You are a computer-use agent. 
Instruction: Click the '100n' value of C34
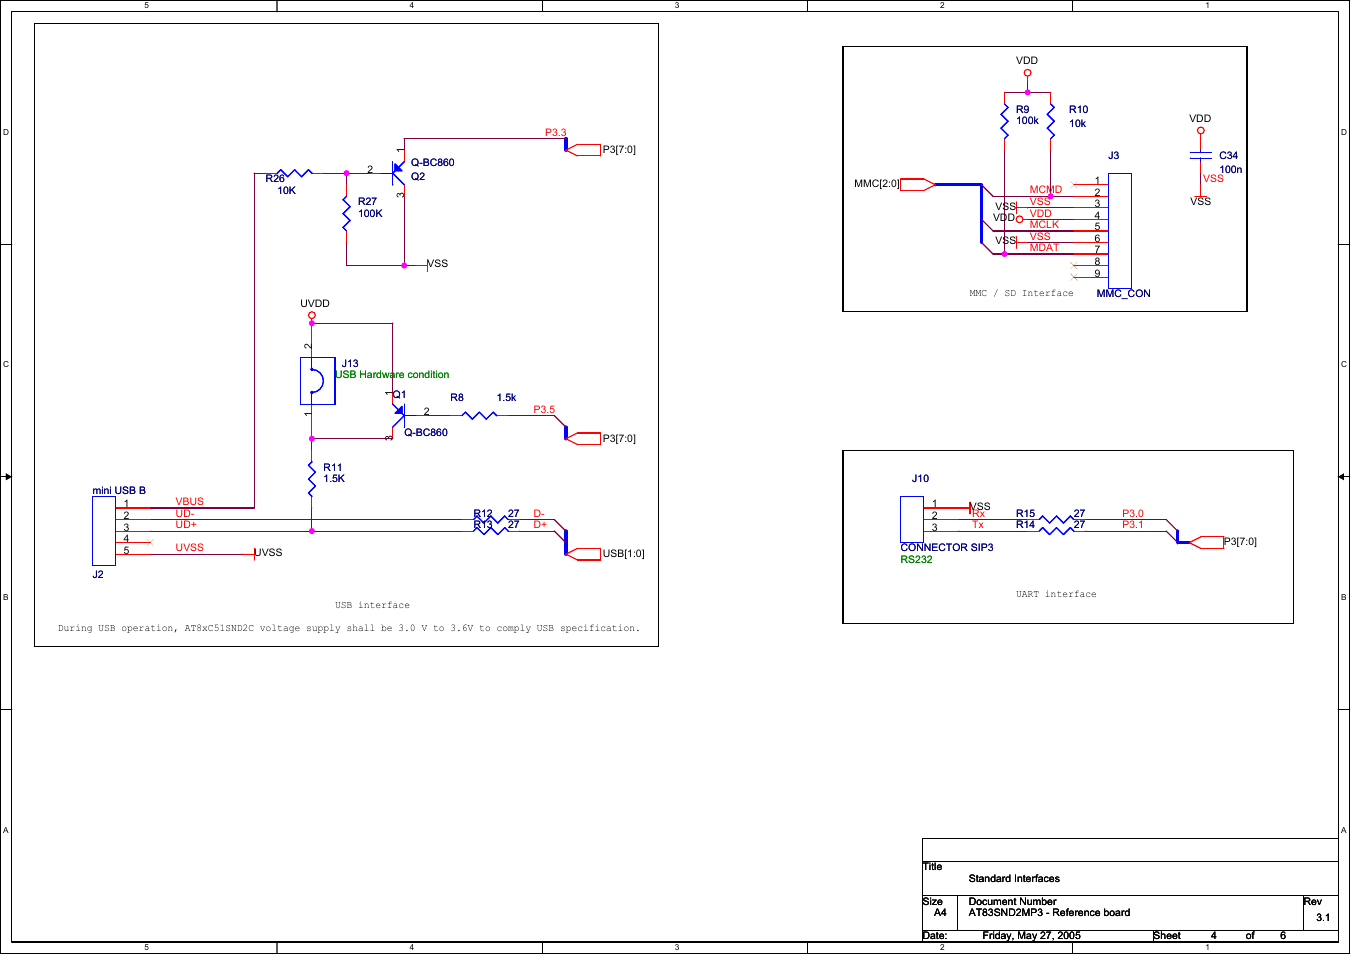coord(1231,170)
